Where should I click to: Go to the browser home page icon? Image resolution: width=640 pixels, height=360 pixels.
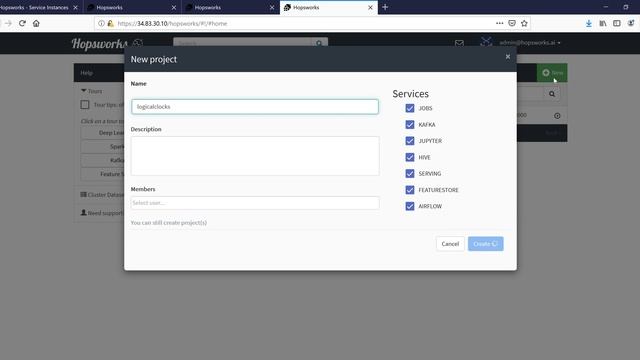click(36, 23)
